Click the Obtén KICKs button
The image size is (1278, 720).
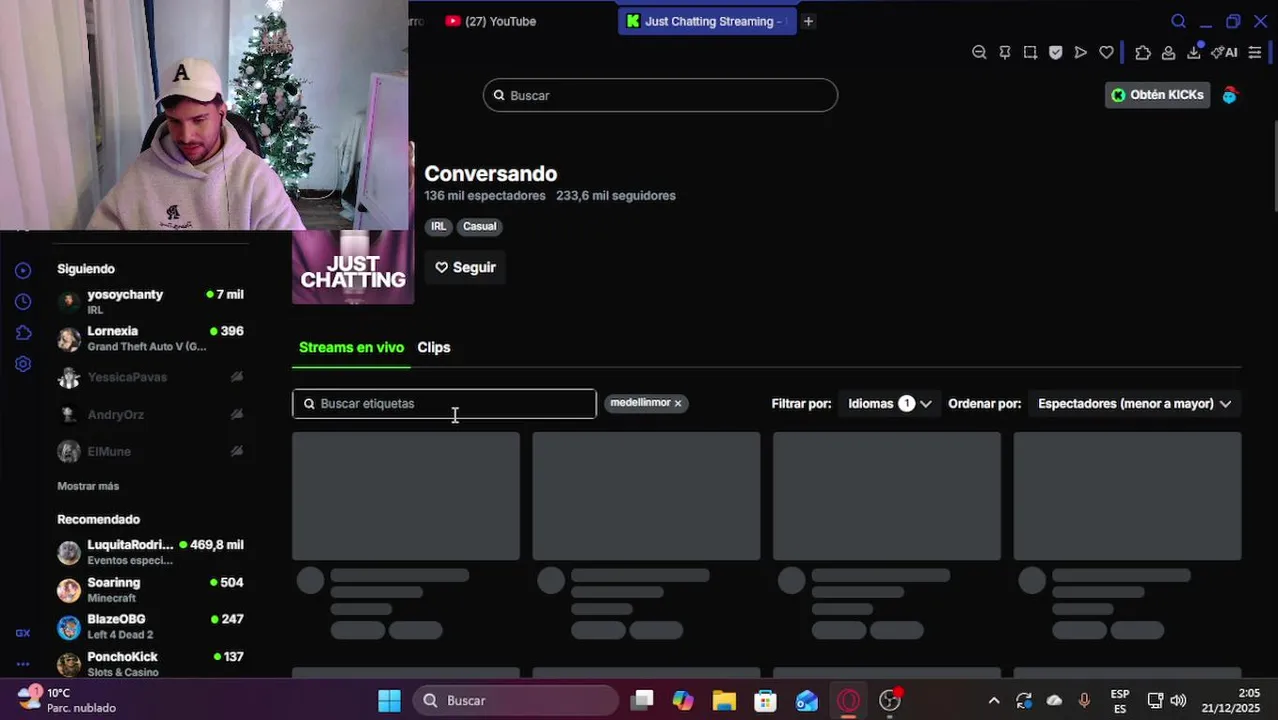(x=1158, y=95)
